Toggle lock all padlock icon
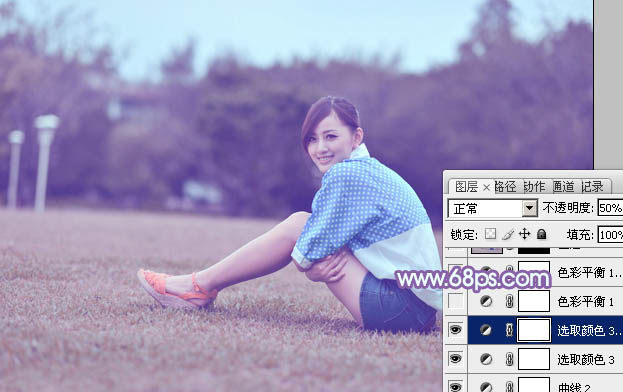623x392 pixels. pyautogui.click(x=541, y=234)
